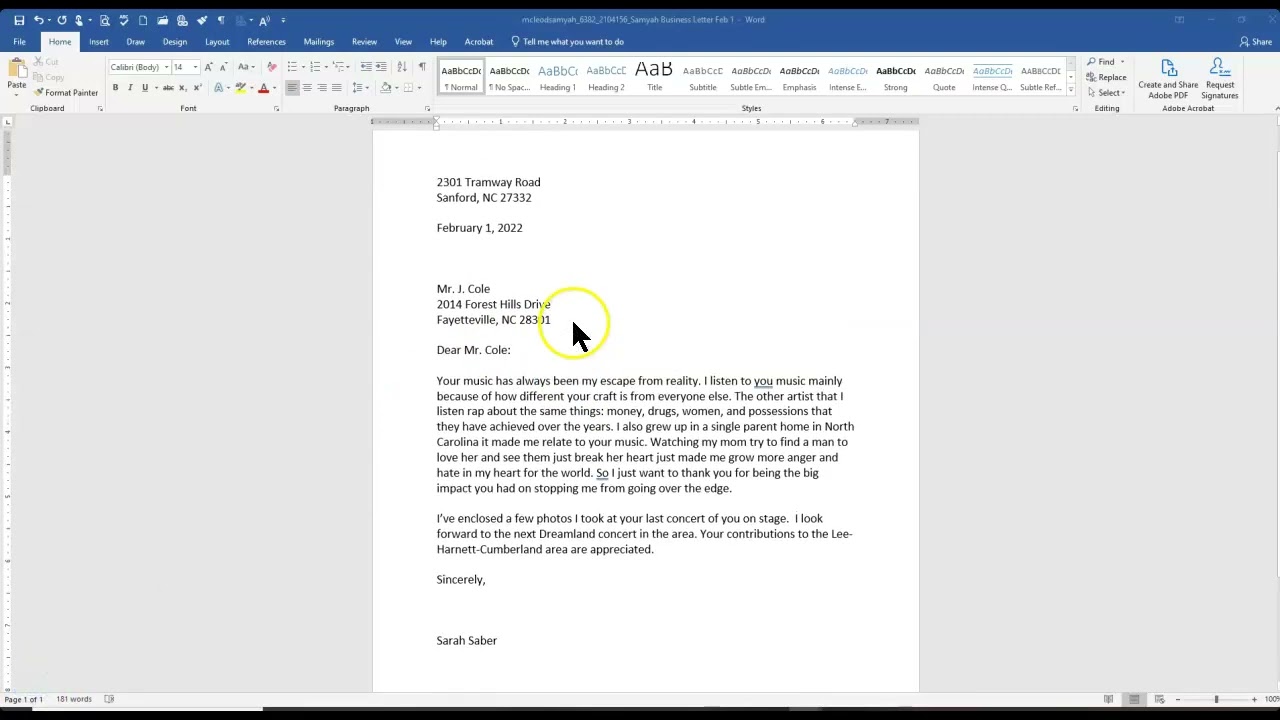Apply text effects and typography
This screenshot has height=720, width=1280.
pyautogui.click(x=218, y=88)
